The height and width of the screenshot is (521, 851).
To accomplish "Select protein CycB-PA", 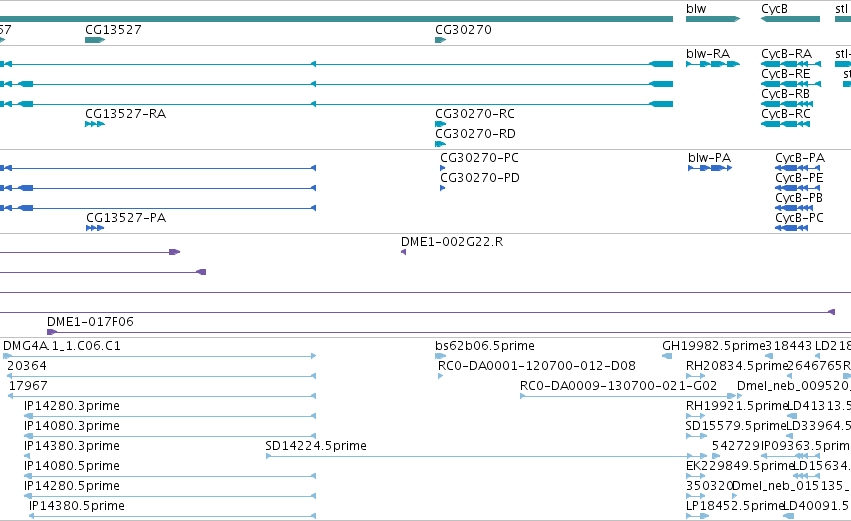I will [800, 158].
